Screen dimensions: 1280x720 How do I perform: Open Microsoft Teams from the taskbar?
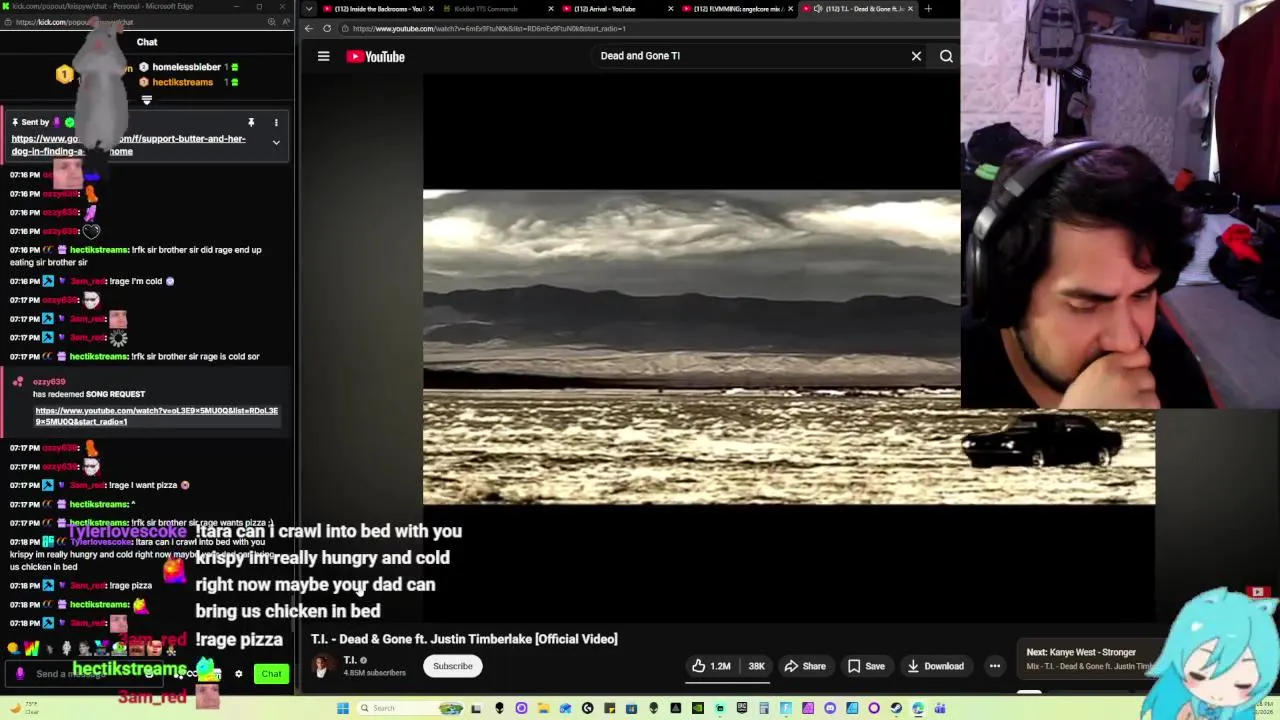pyautogui.click(x=940, y=708)
